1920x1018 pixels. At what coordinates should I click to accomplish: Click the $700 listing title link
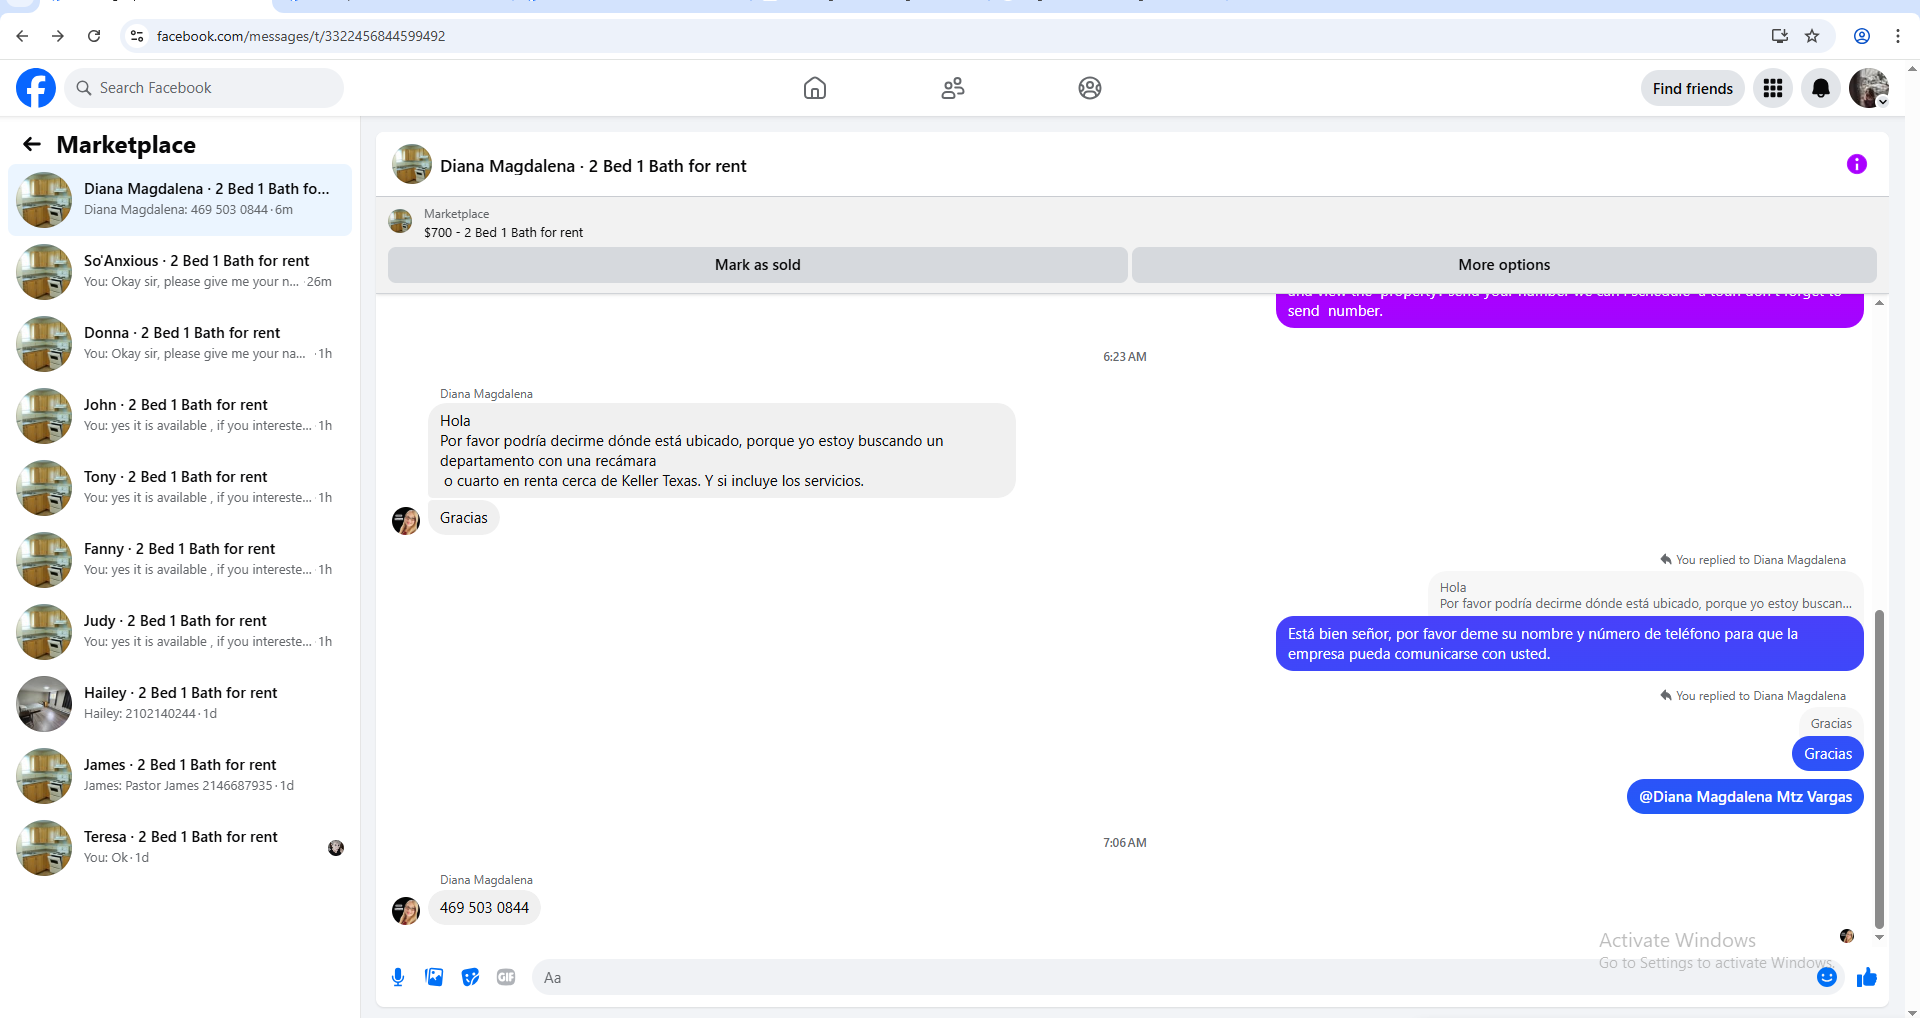click(503, 233)
